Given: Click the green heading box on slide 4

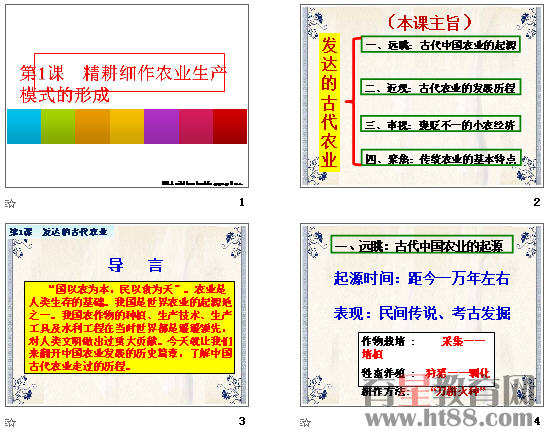Looking at the screenshot, I should (422, 245).
